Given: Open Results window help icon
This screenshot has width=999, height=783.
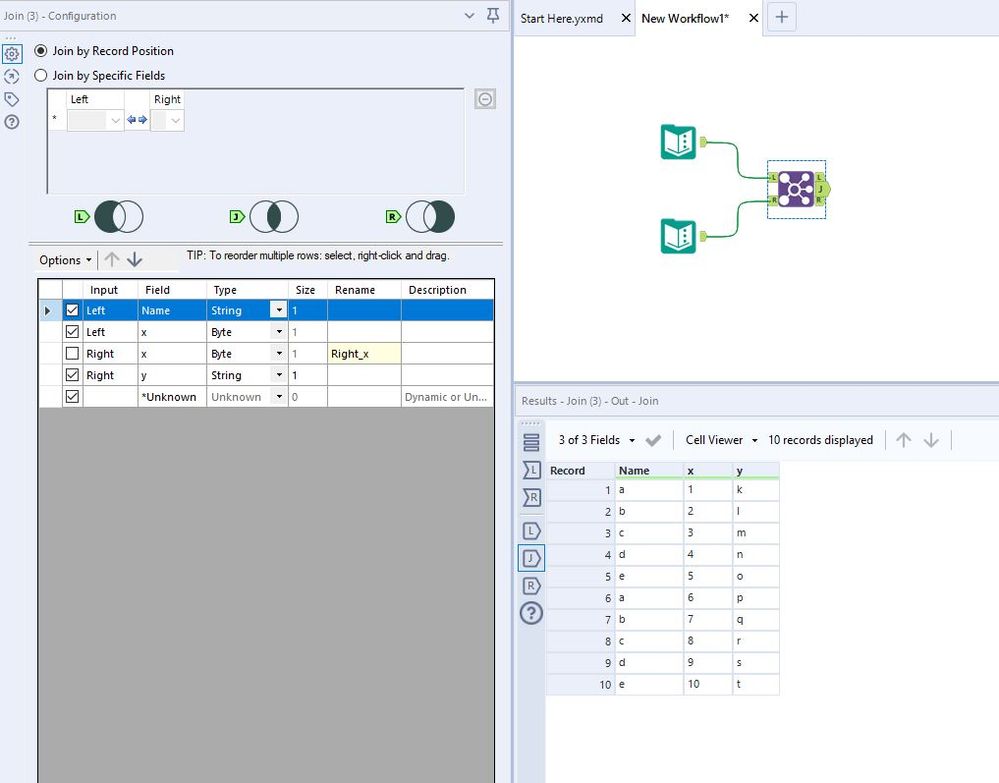Looking at the screenshot, I should point(531,613).
